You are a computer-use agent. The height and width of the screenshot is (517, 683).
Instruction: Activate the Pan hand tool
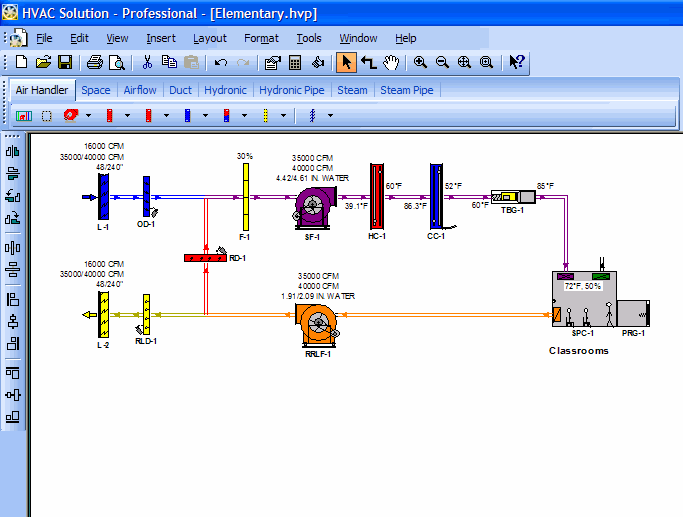[x=391, y=62]
